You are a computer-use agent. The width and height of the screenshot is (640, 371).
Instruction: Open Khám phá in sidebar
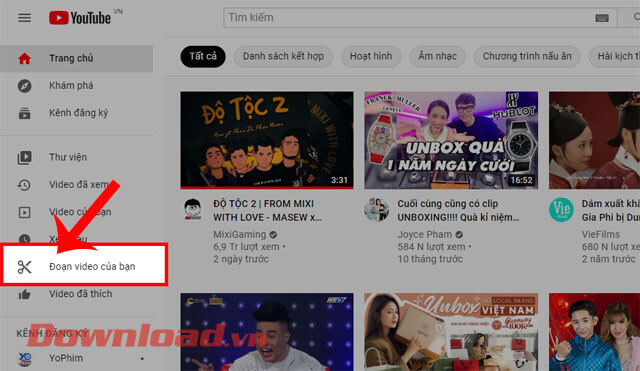76,86
